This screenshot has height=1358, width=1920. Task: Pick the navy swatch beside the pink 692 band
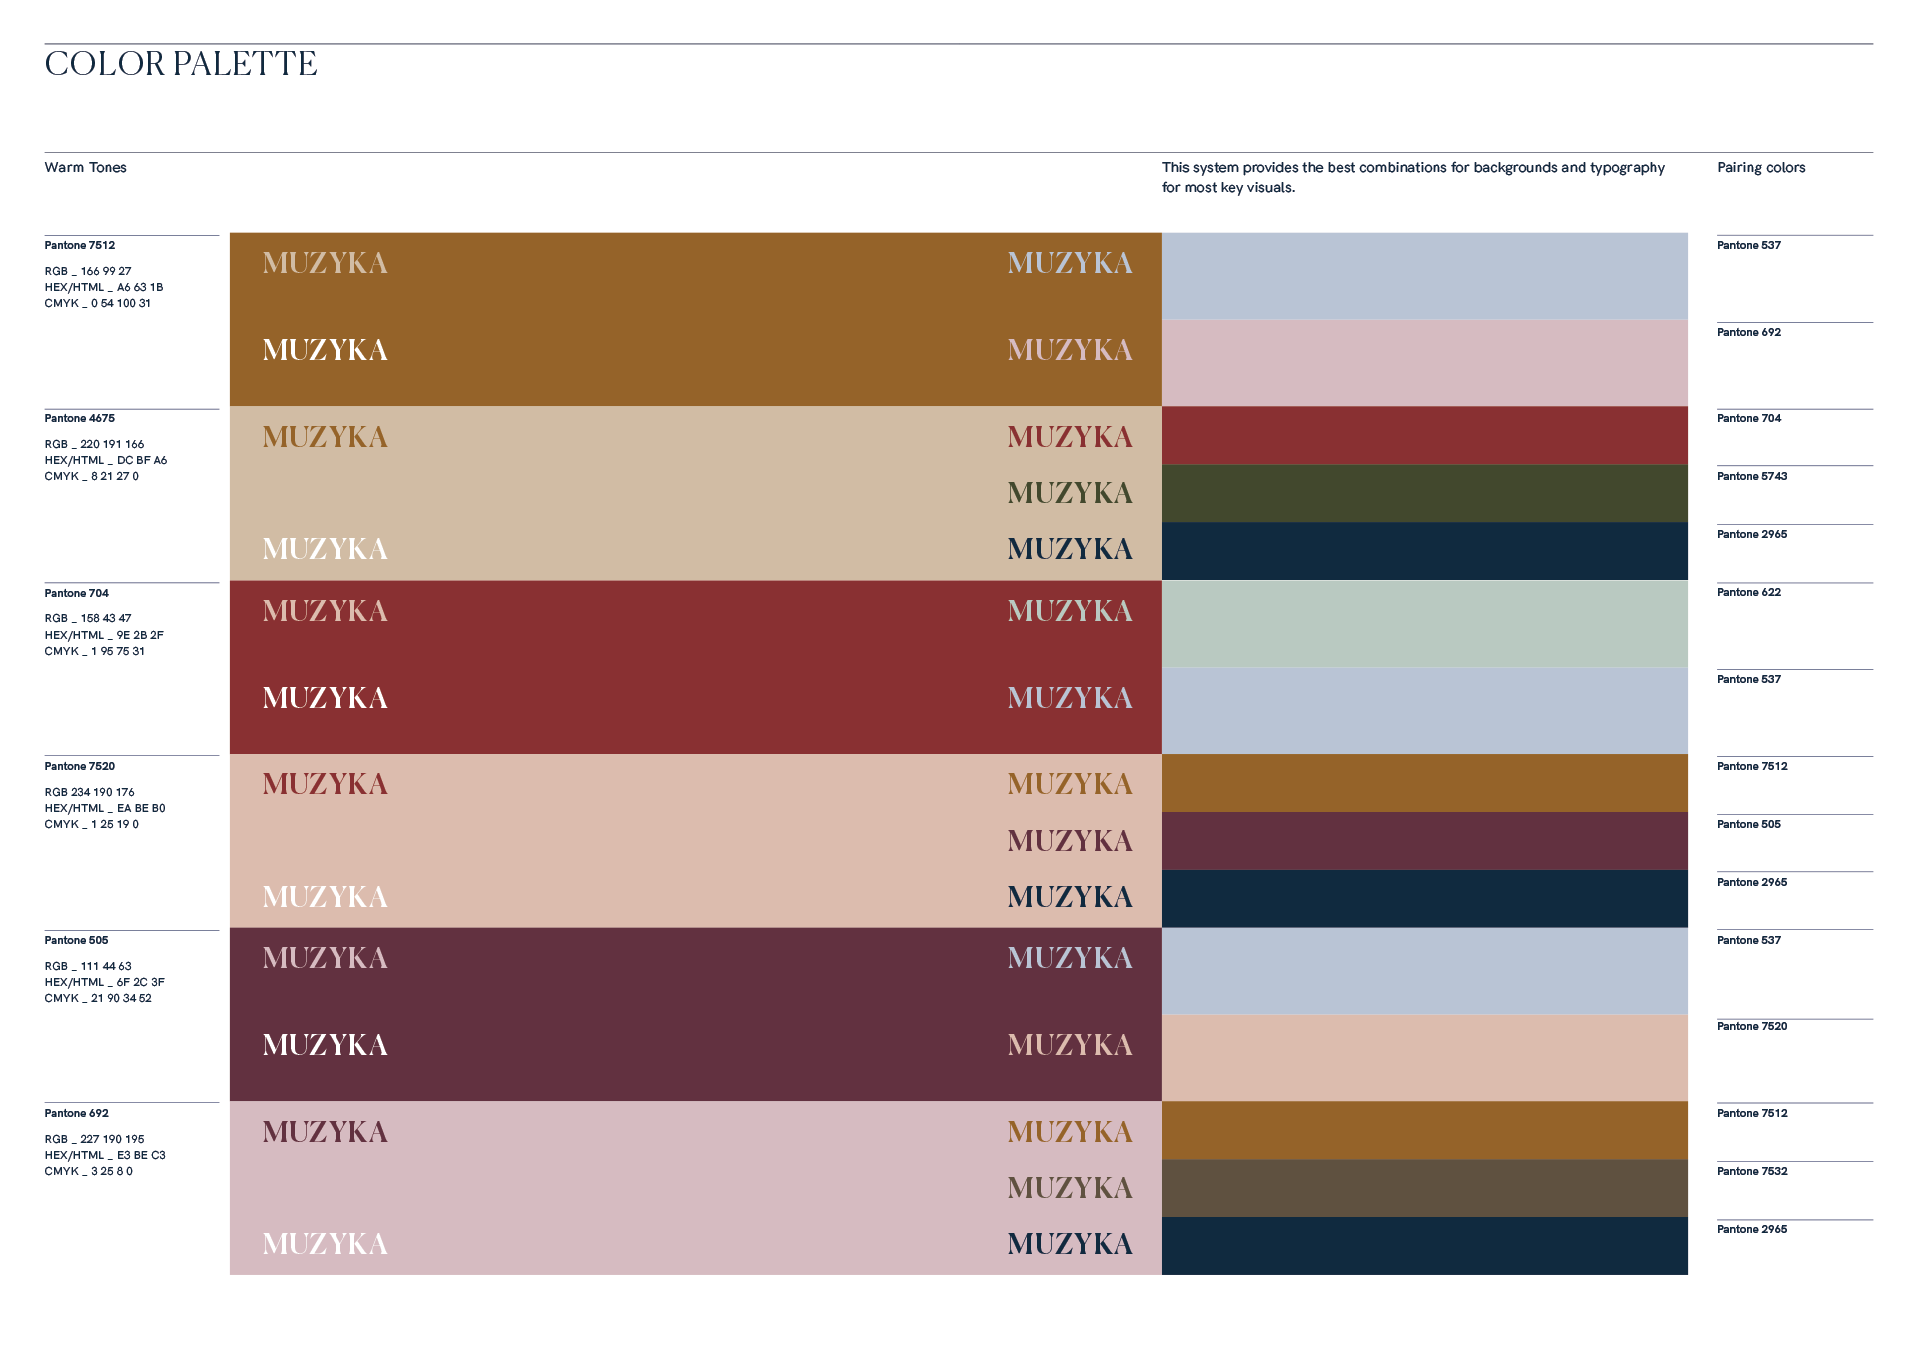tap(1424, 1246)
